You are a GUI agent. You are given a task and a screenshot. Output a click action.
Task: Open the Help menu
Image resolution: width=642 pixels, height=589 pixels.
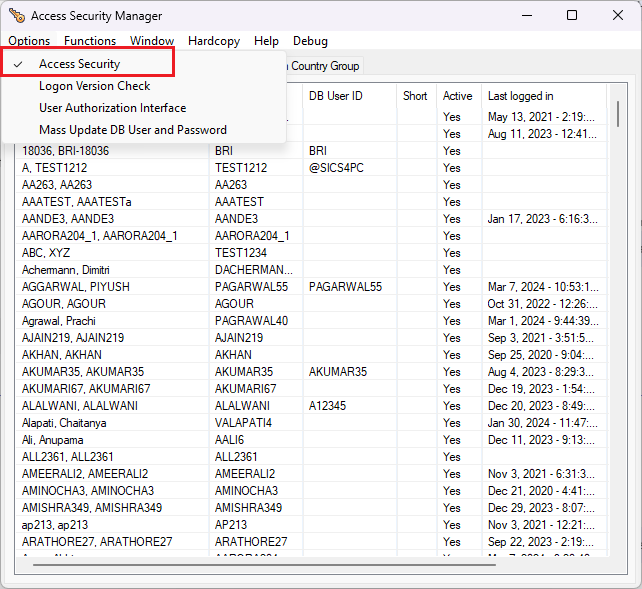point(266,41)
